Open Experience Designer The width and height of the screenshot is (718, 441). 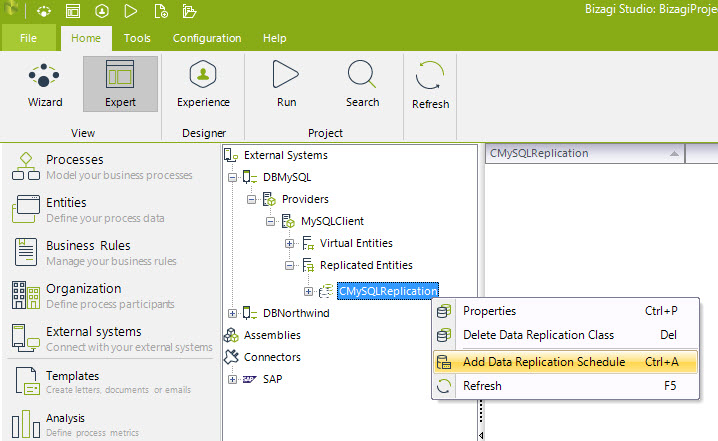click(x=203, y=84)
